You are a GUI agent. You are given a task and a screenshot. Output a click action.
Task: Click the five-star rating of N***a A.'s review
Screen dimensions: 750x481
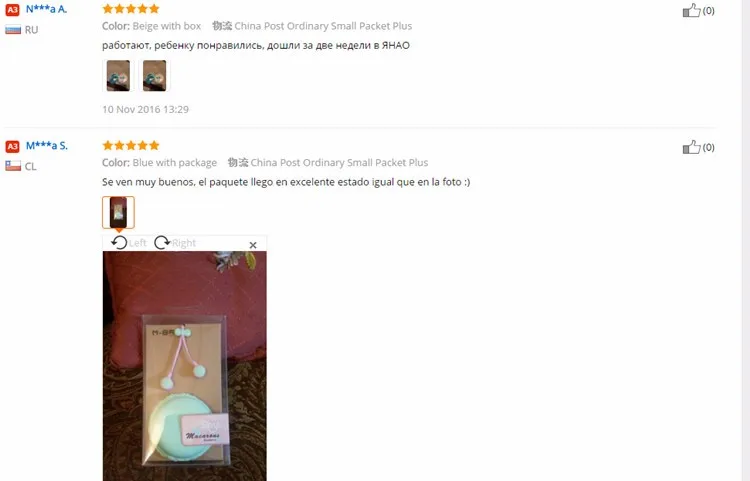[131, 9]
